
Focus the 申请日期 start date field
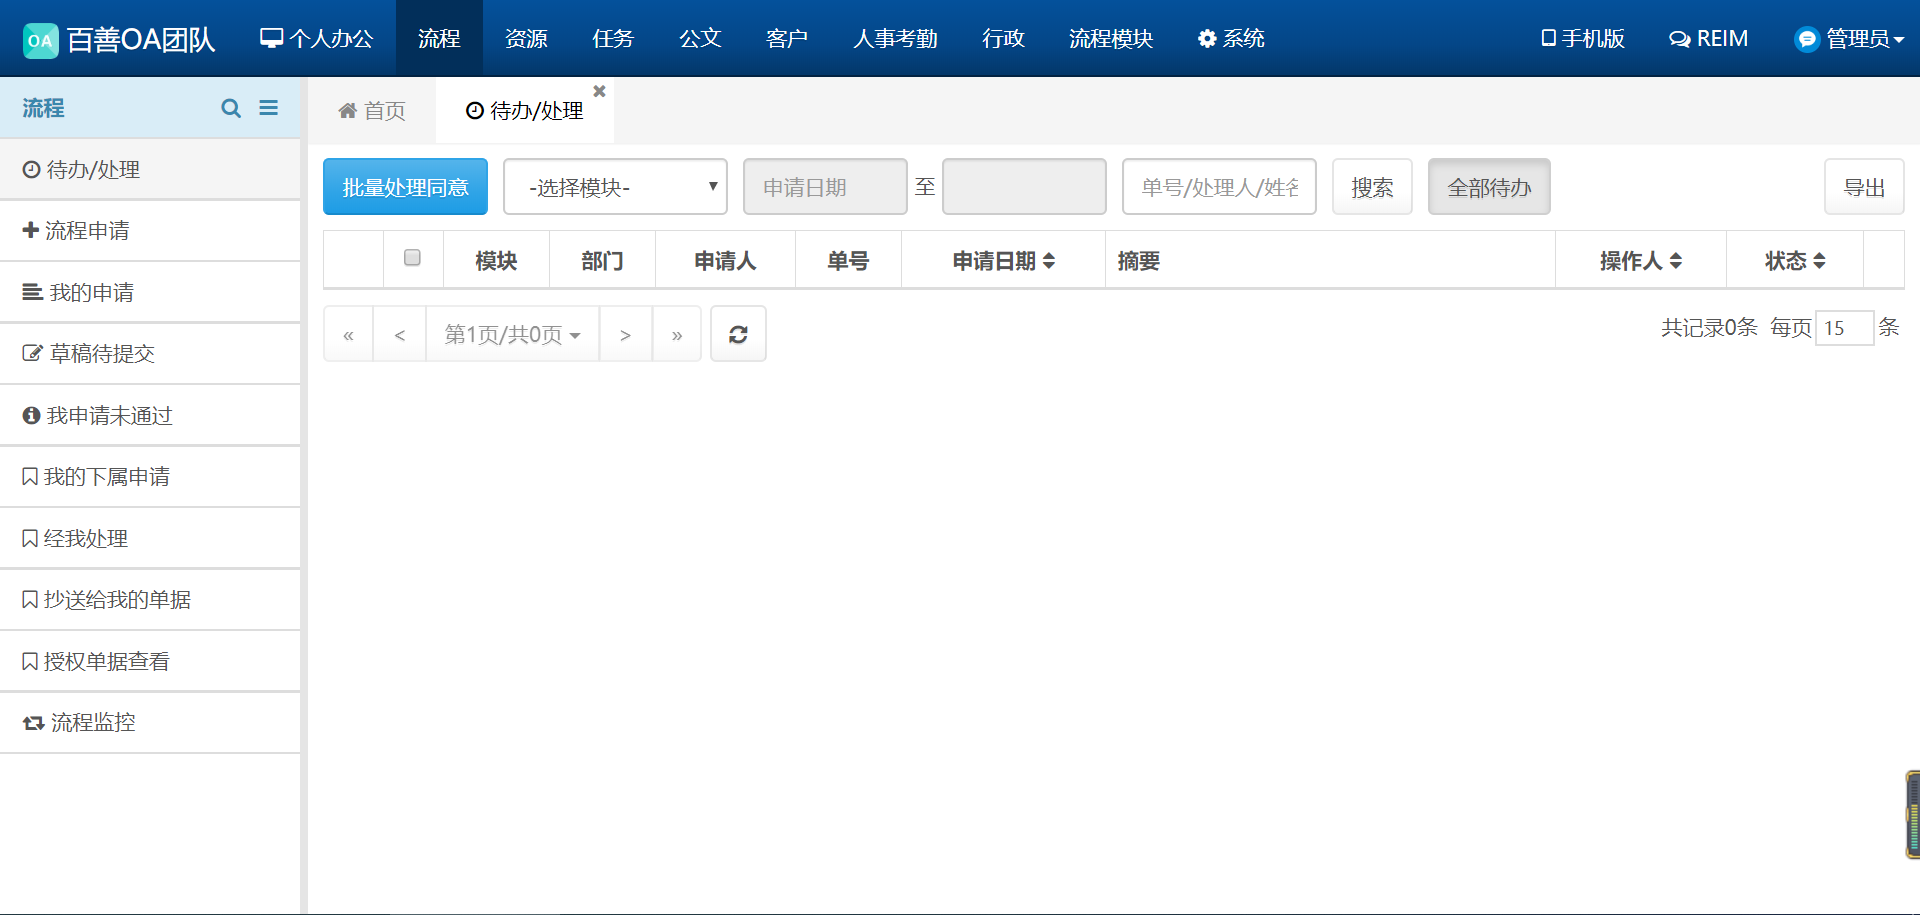tap(825, 187)
